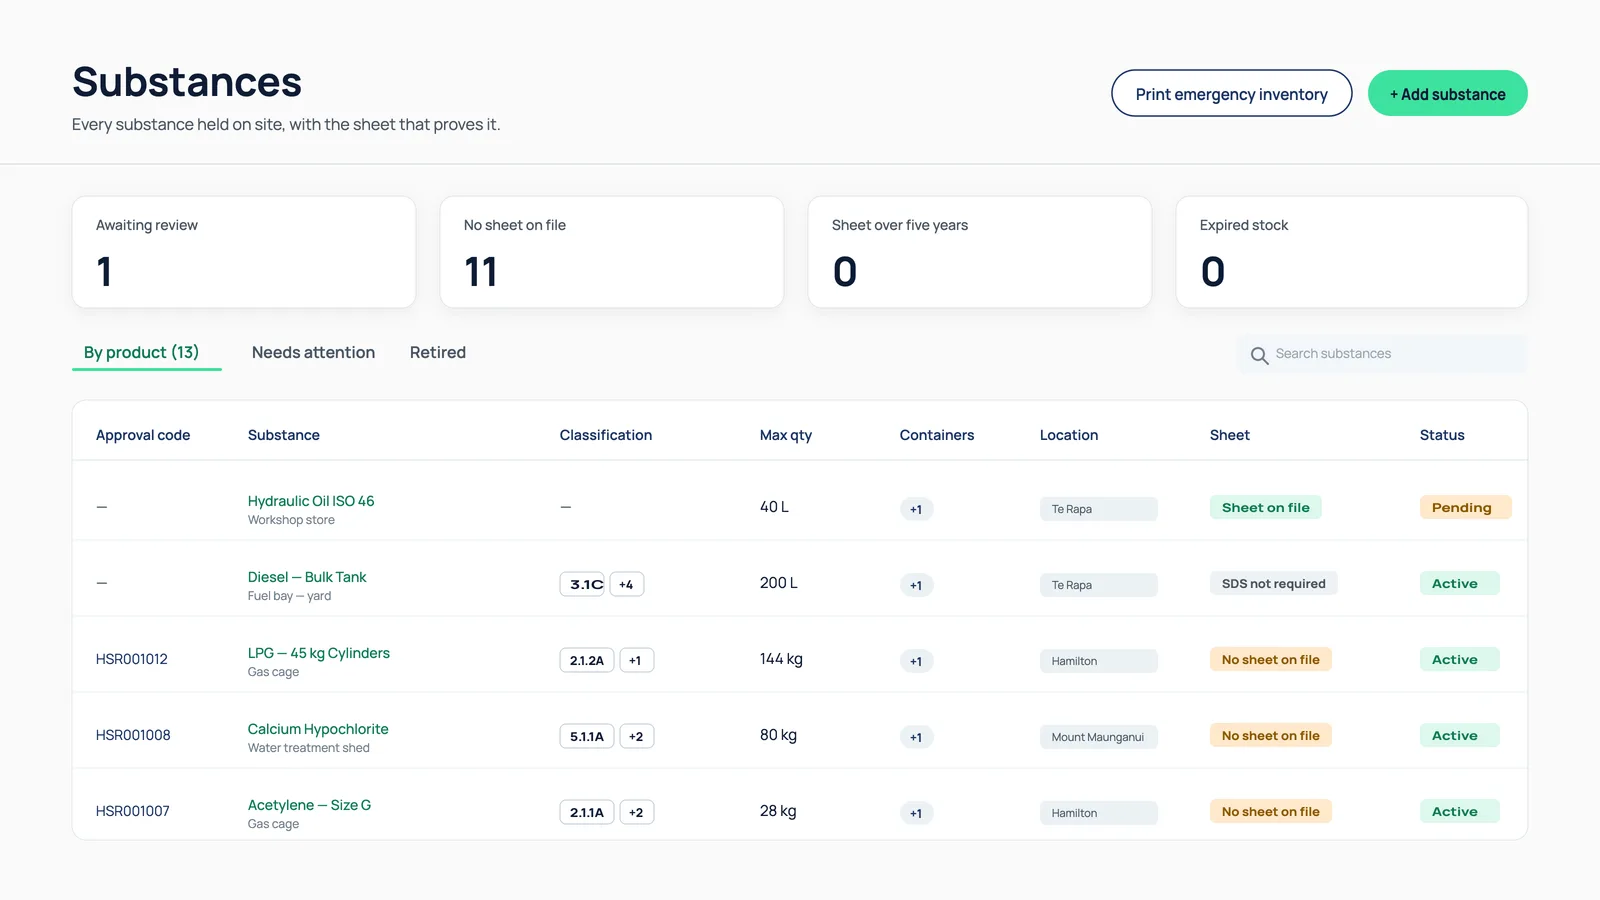Click the Mount Maunganui location tag
Viewport: 1600px width, 900px height.
coord(1098,737)
